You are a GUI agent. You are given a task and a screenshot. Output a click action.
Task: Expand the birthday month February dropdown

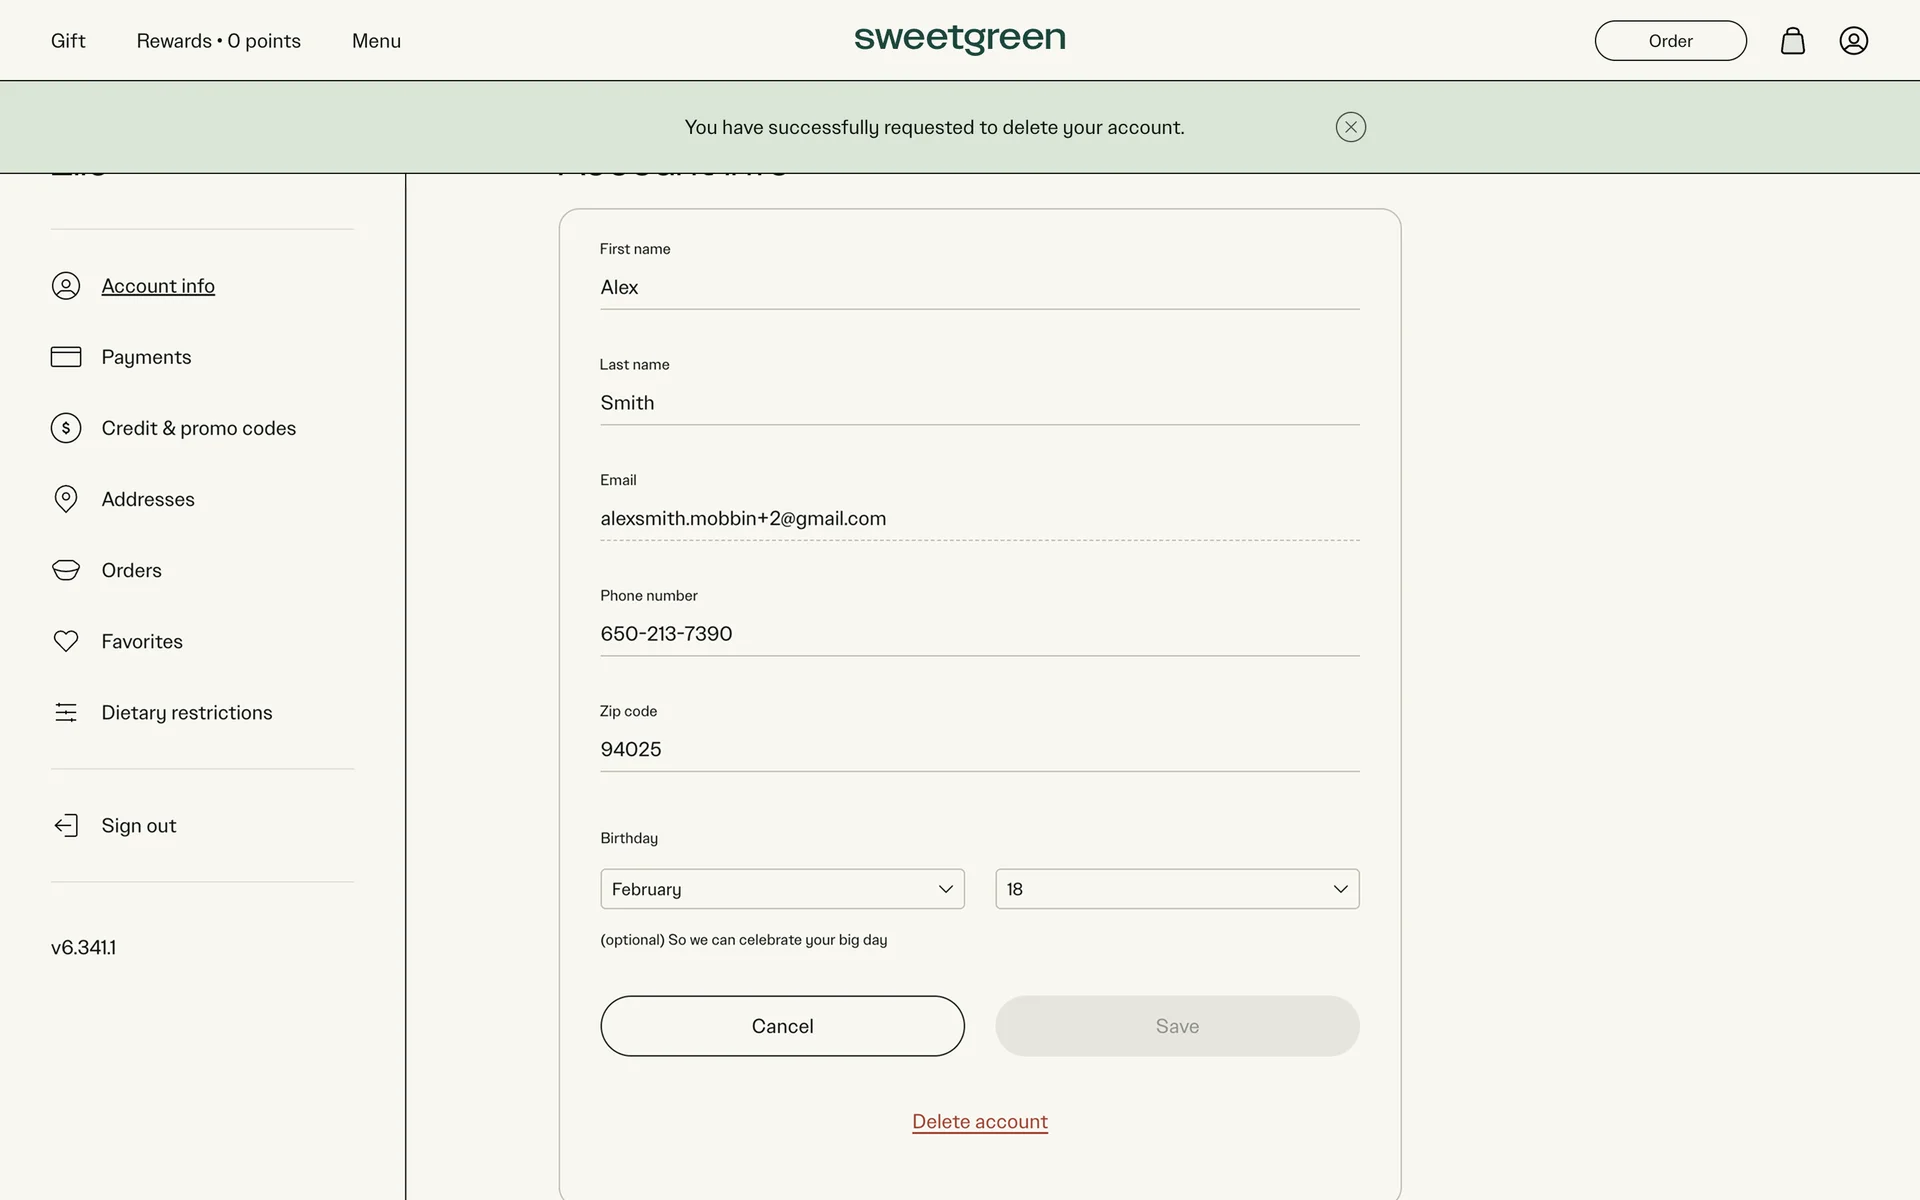[x=782, y=889]
